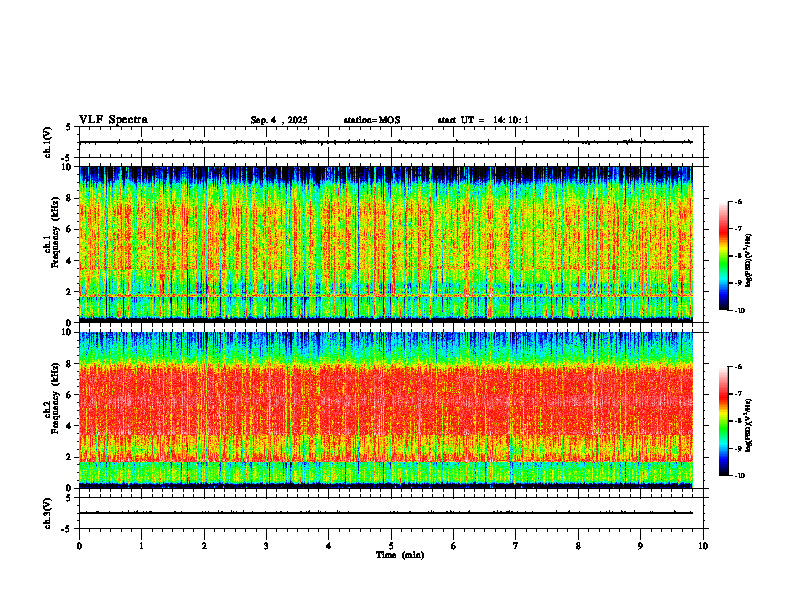This screenshot has height=612, width=792.
Task: Click the time axis tick label "4"
Action: (329, 546)
